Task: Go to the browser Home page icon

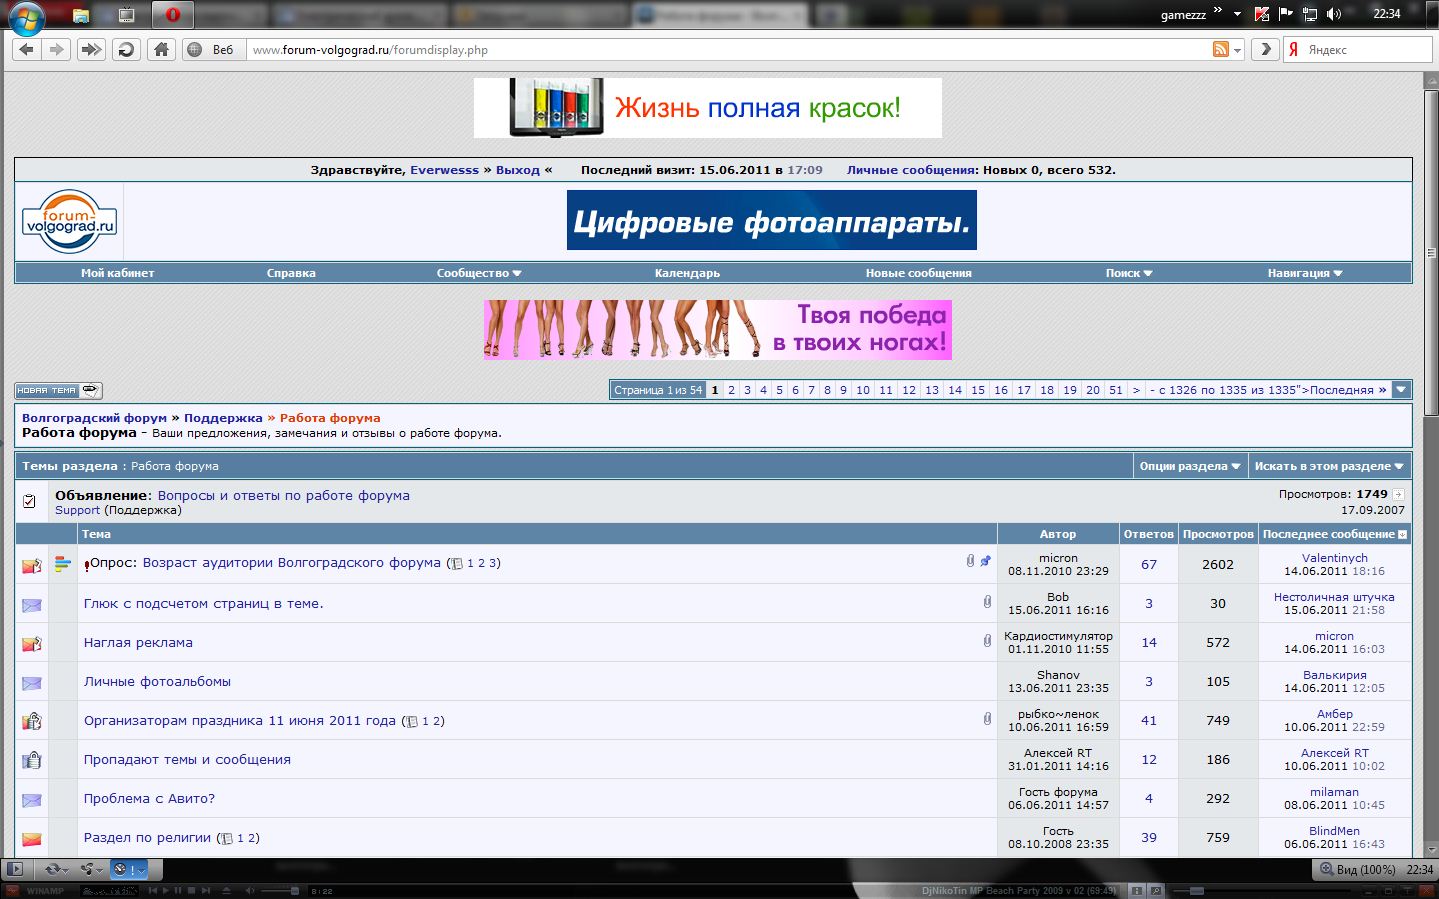Action: pyautogui.click(x=161, y=50)
